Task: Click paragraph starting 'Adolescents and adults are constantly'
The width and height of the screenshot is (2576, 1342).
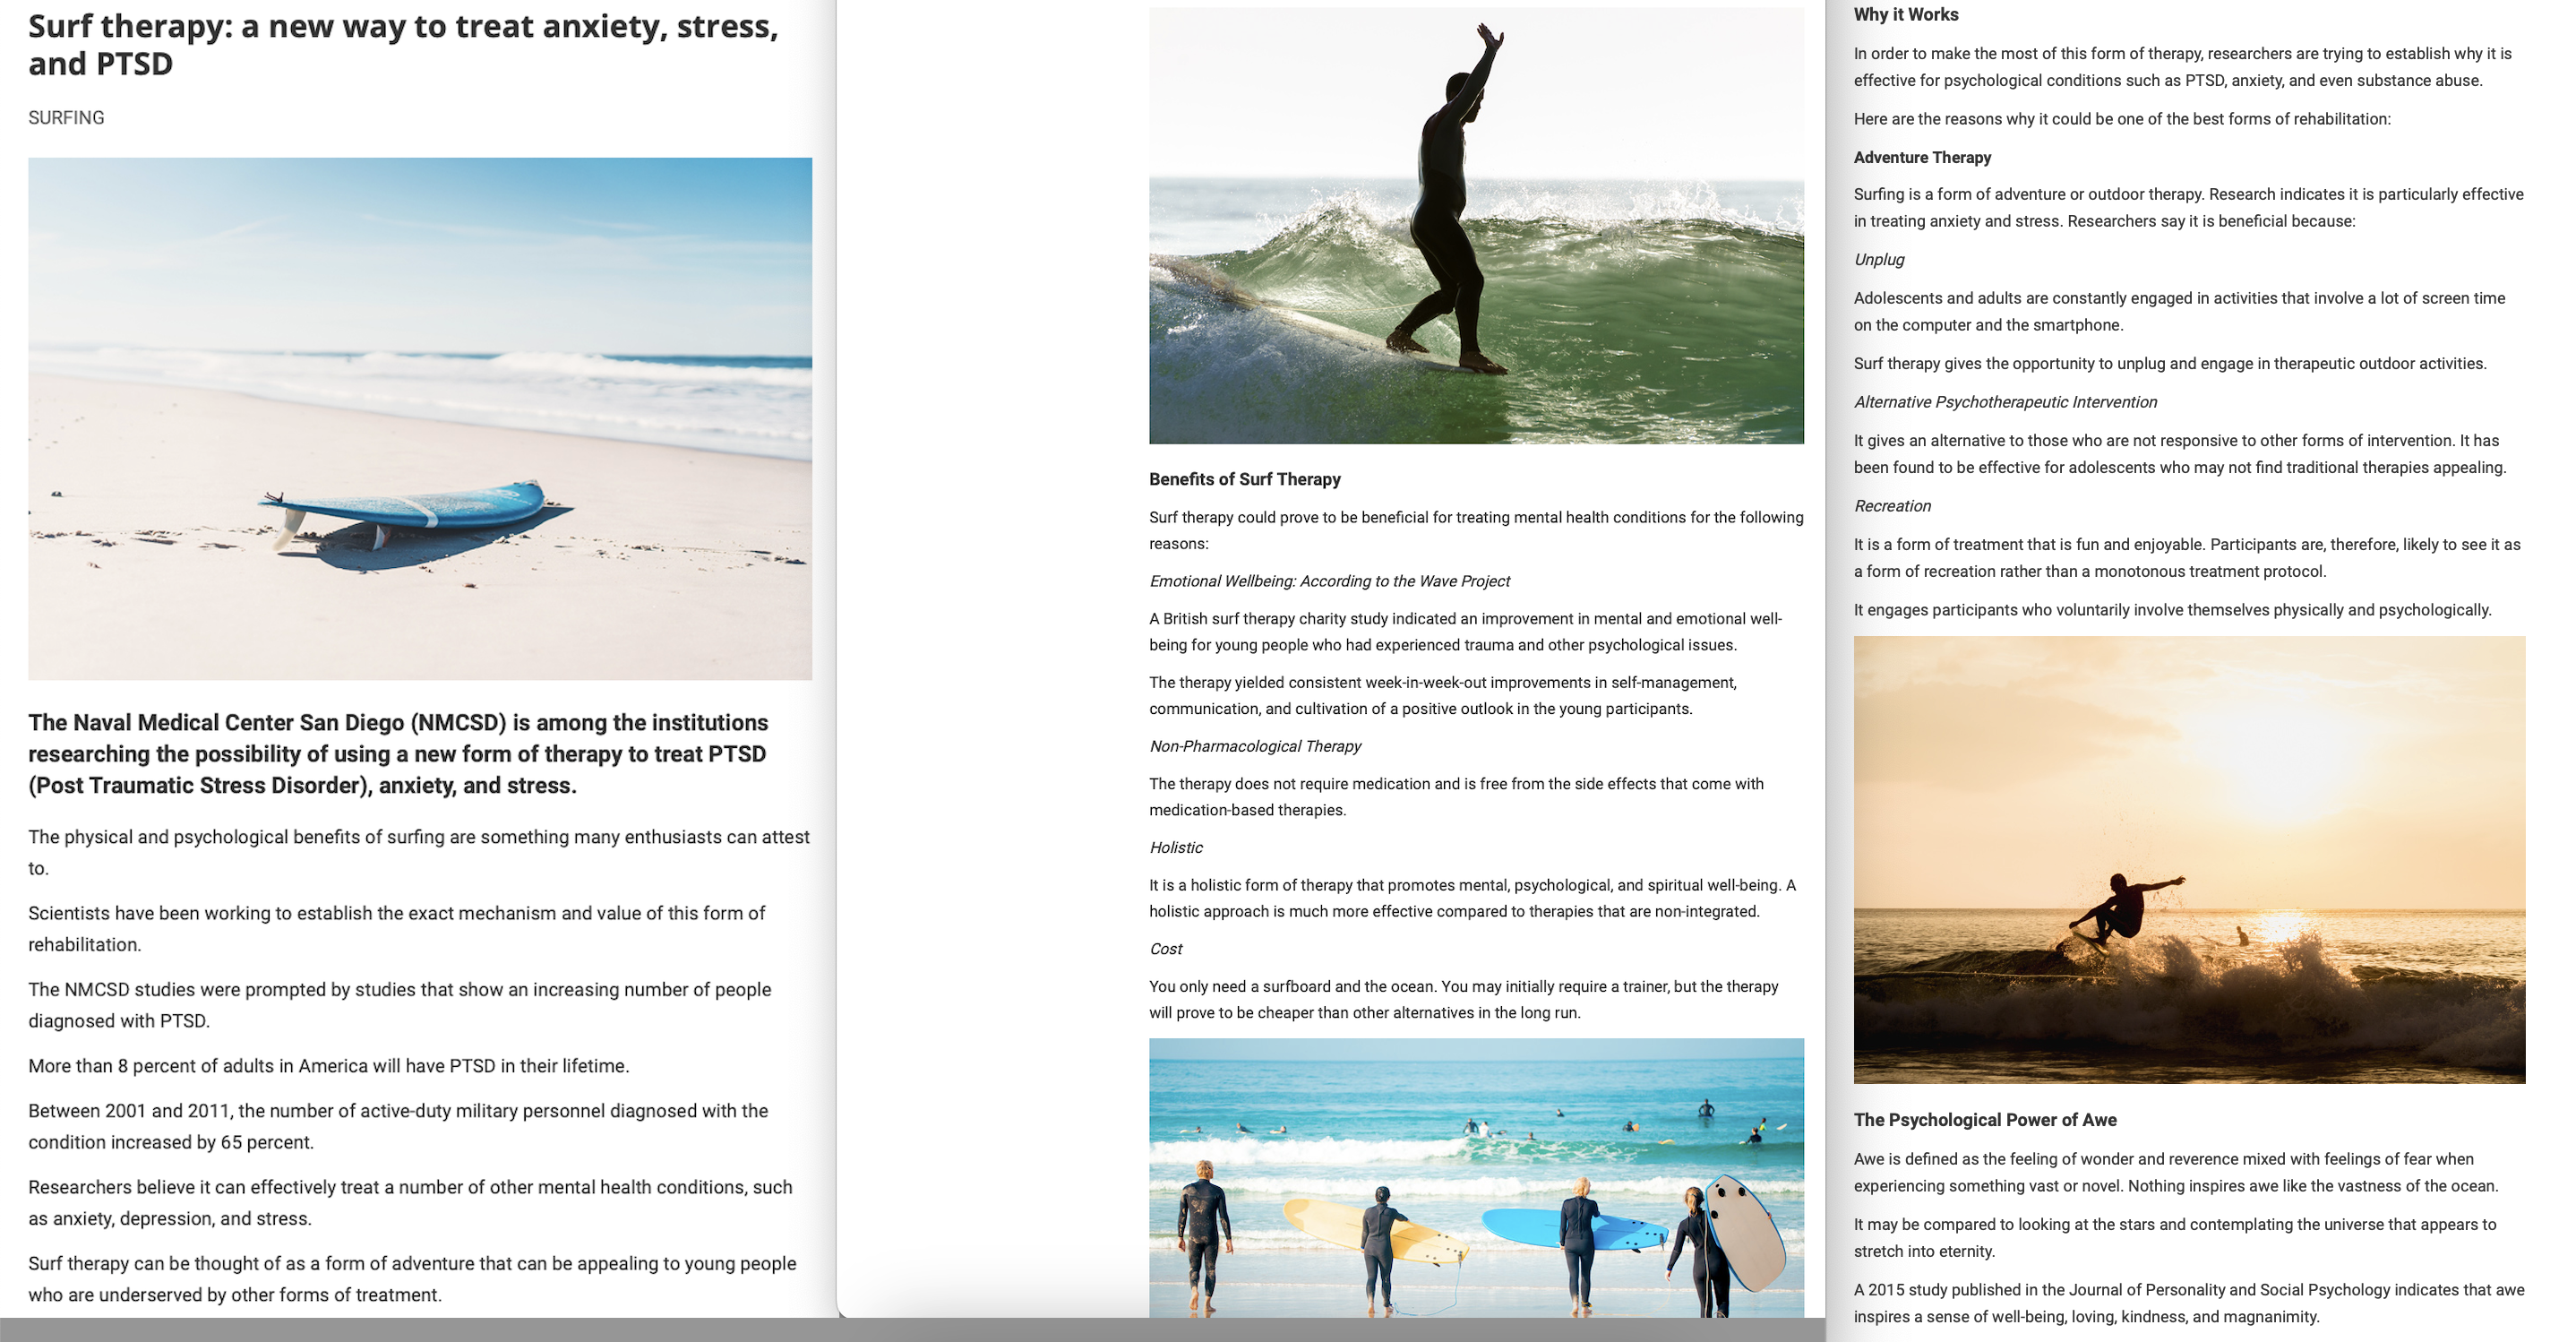Action: tap(2179, 312)
